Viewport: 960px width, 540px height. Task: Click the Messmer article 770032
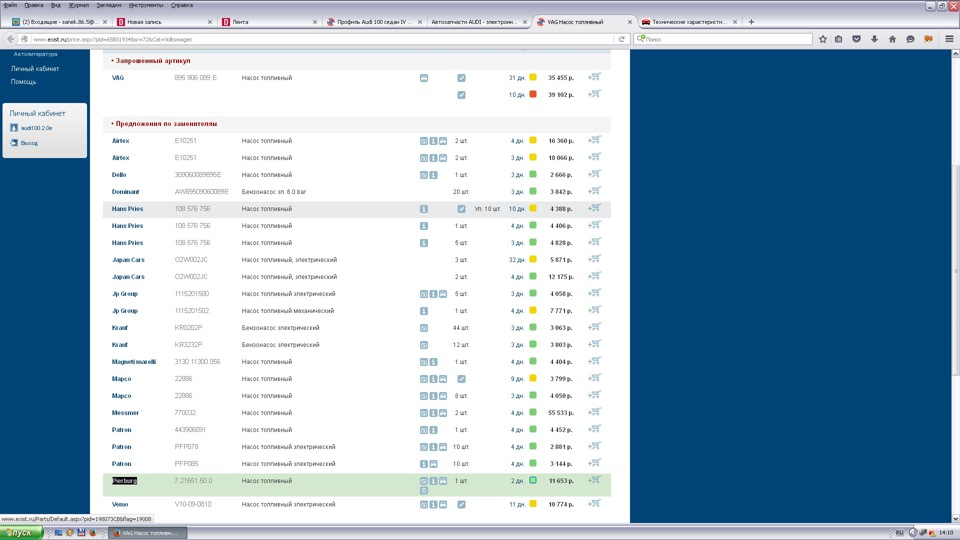point(186,413)
